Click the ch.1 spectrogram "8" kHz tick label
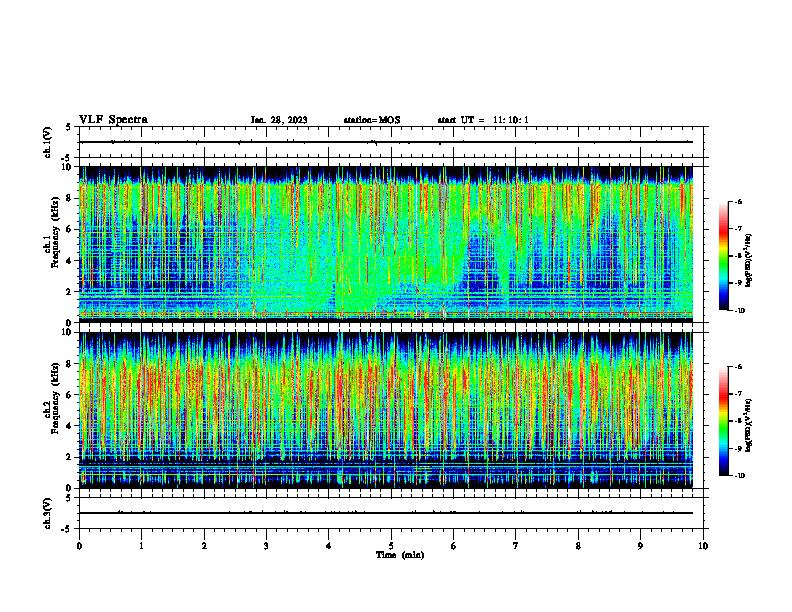The image size is (792, 612). click(x=70, y=198)
